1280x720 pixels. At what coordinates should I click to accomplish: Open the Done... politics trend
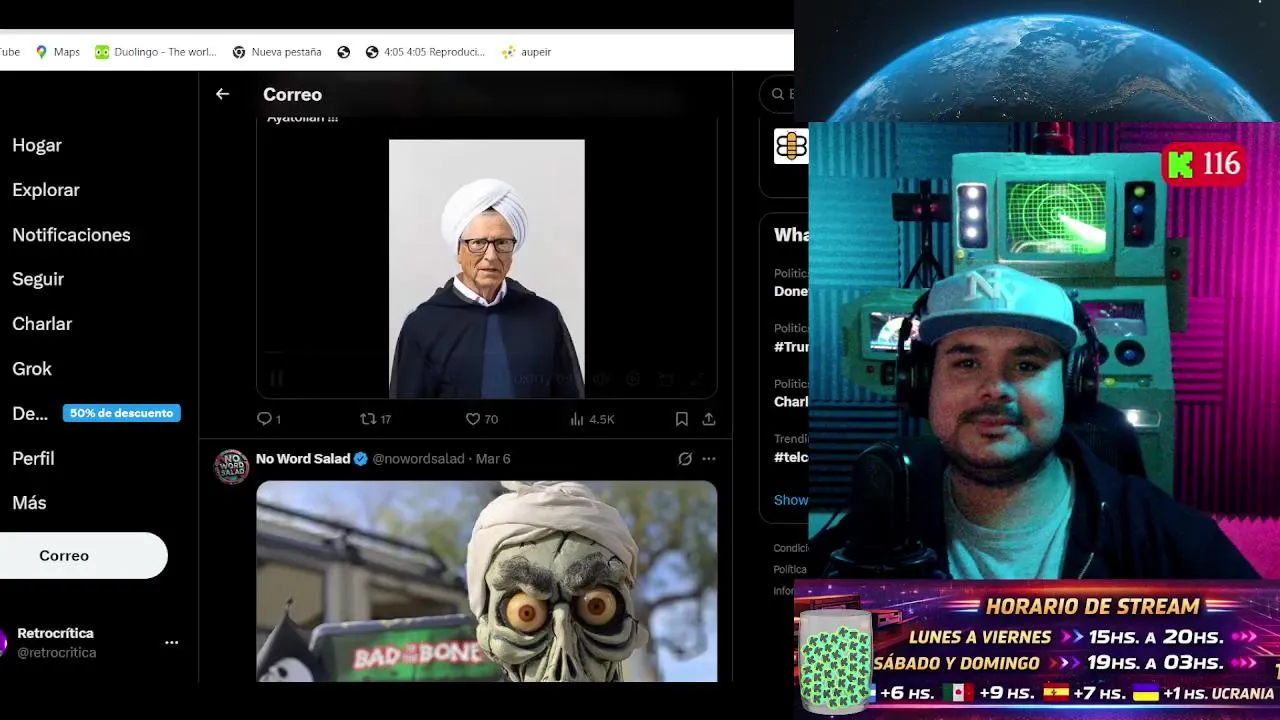[790, 291]
